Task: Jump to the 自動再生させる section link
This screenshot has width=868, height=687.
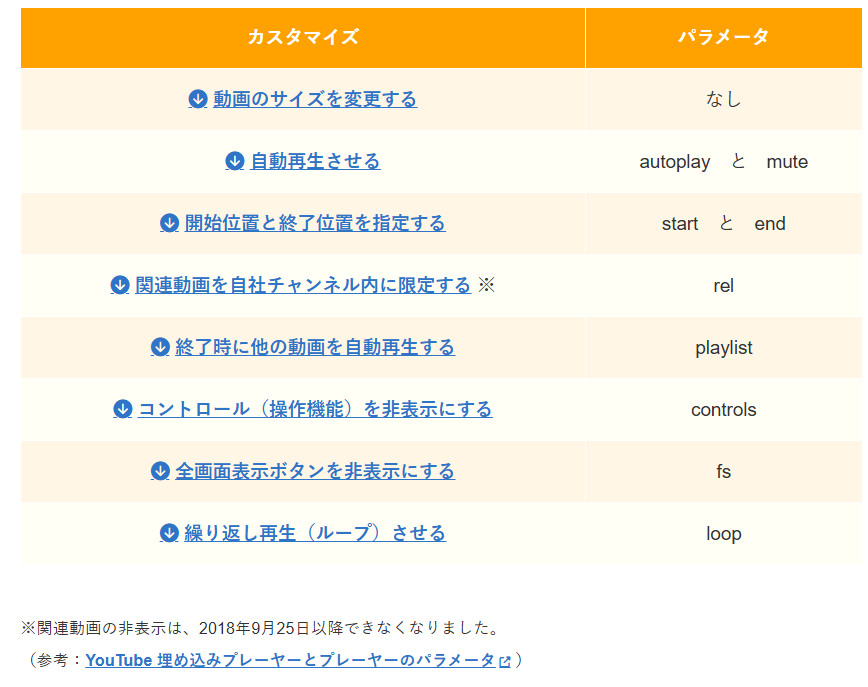Action: pyautogui.click(x=315, y=161)
